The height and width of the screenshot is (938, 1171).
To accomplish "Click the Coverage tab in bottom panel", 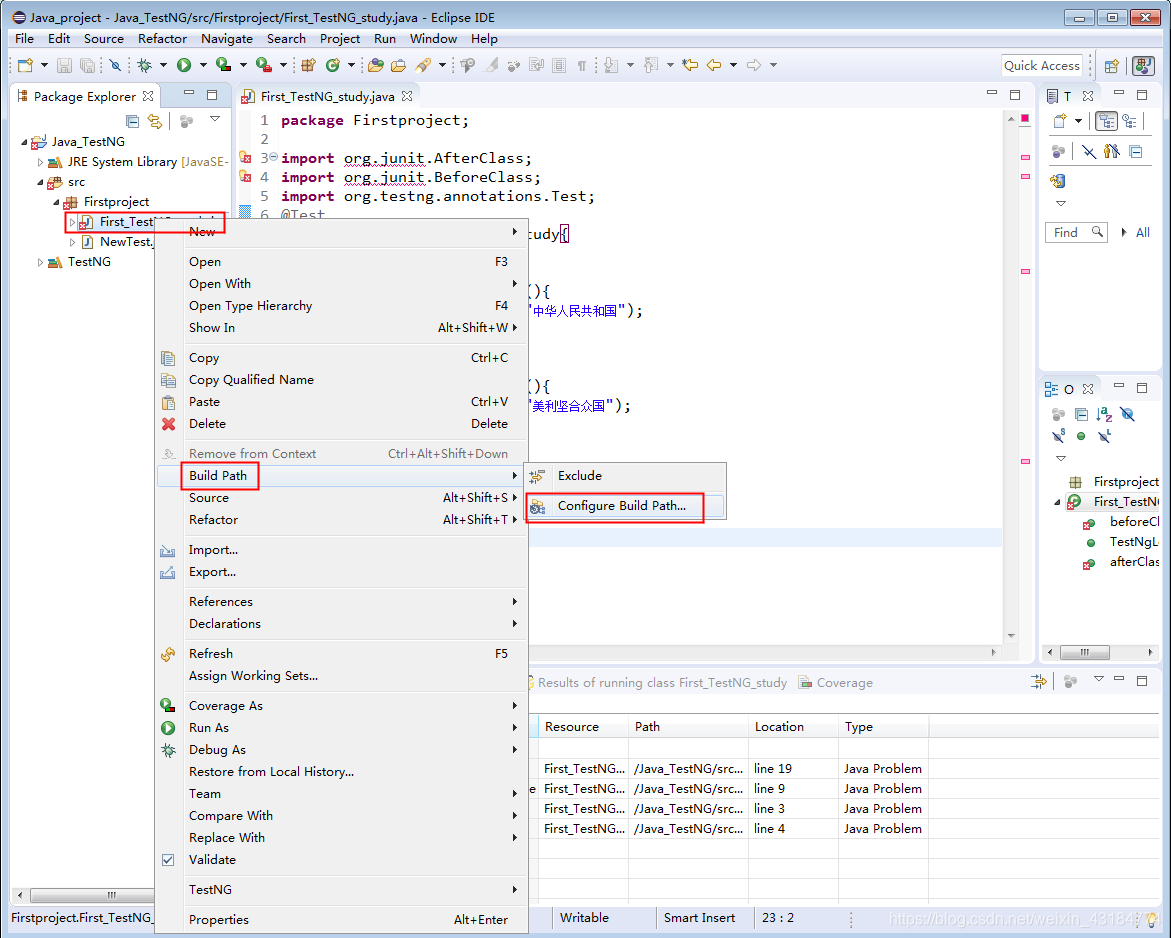I will coord(836,683).
